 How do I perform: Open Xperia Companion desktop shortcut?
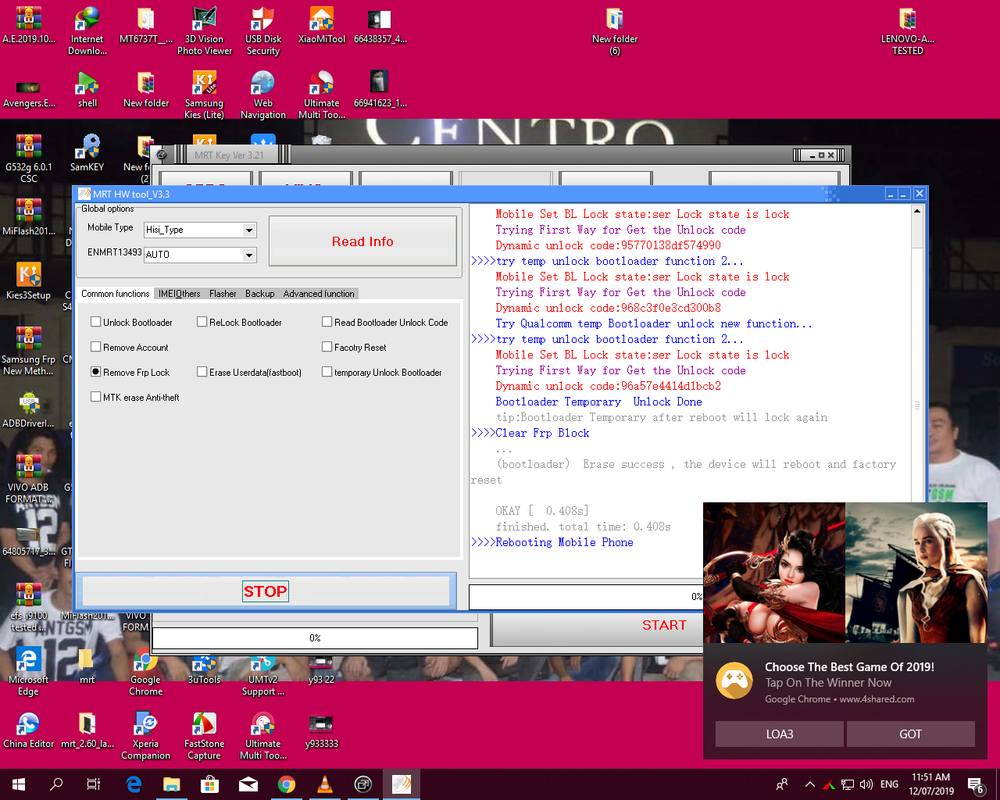(x=145, y=736)
